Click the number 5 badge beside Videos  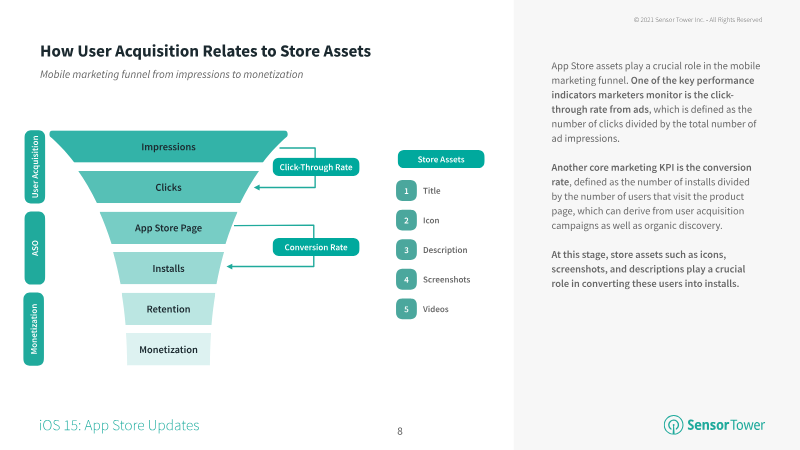[406, 309]
